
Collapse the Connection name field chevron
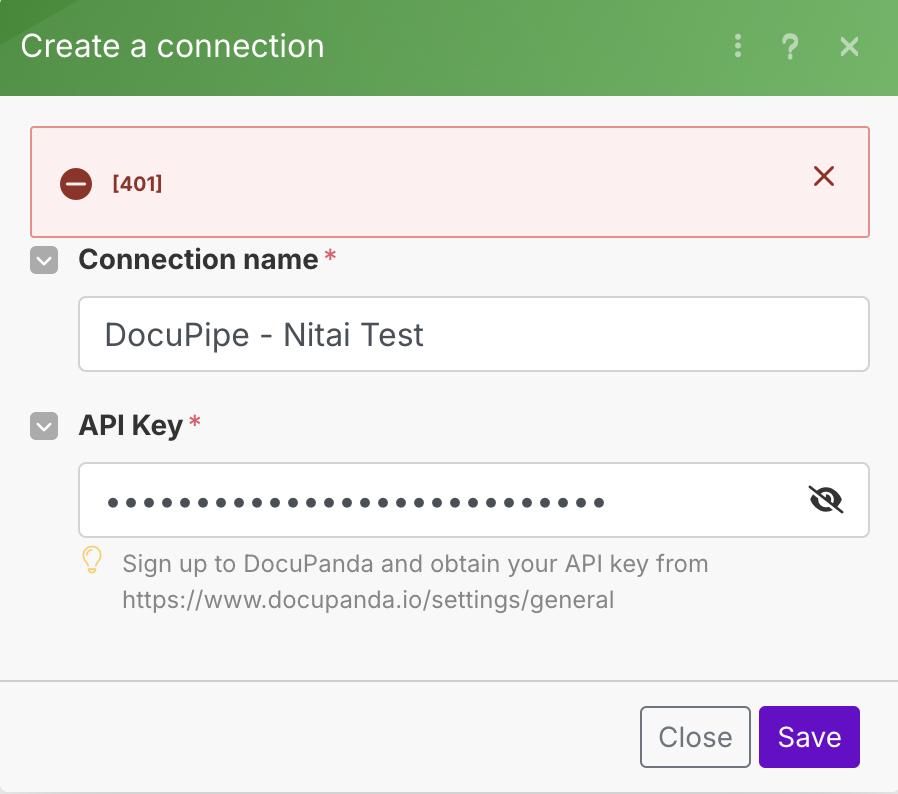[44, 260]
